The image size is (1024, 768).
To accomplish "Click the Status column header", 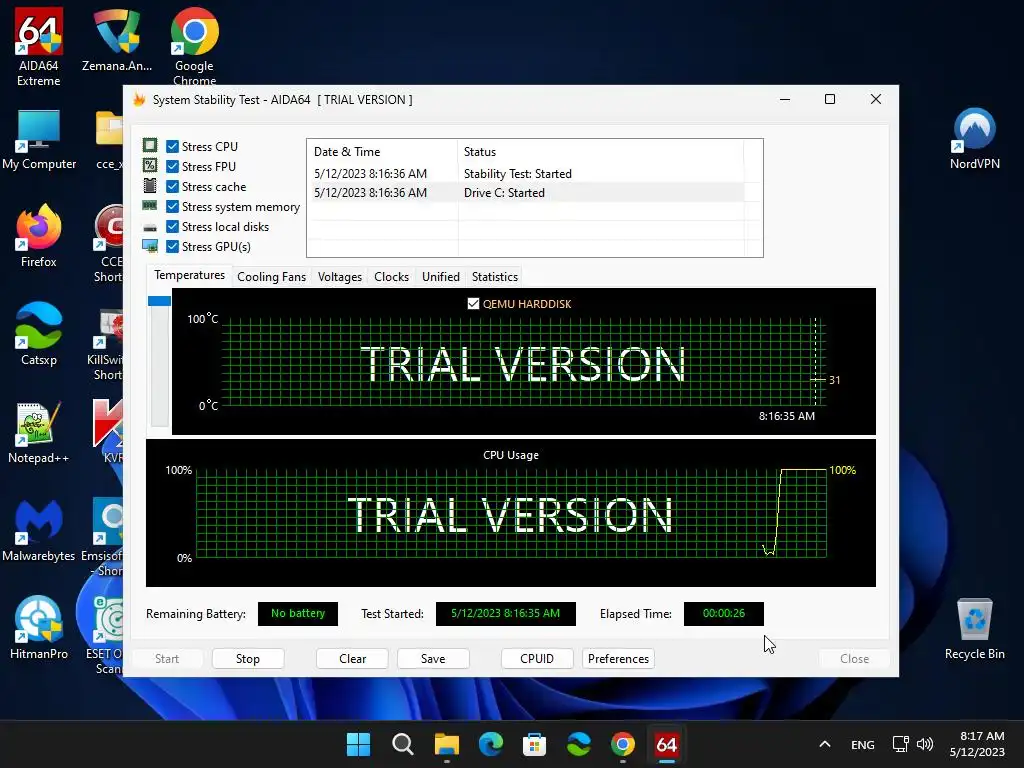I will (600, 152).
